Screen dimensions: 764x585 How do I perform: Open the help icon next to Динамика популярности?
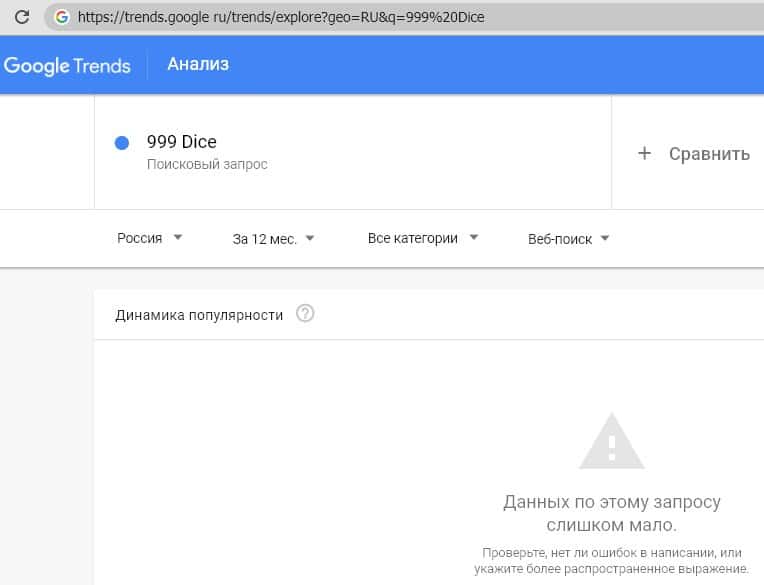click(306, 314)
